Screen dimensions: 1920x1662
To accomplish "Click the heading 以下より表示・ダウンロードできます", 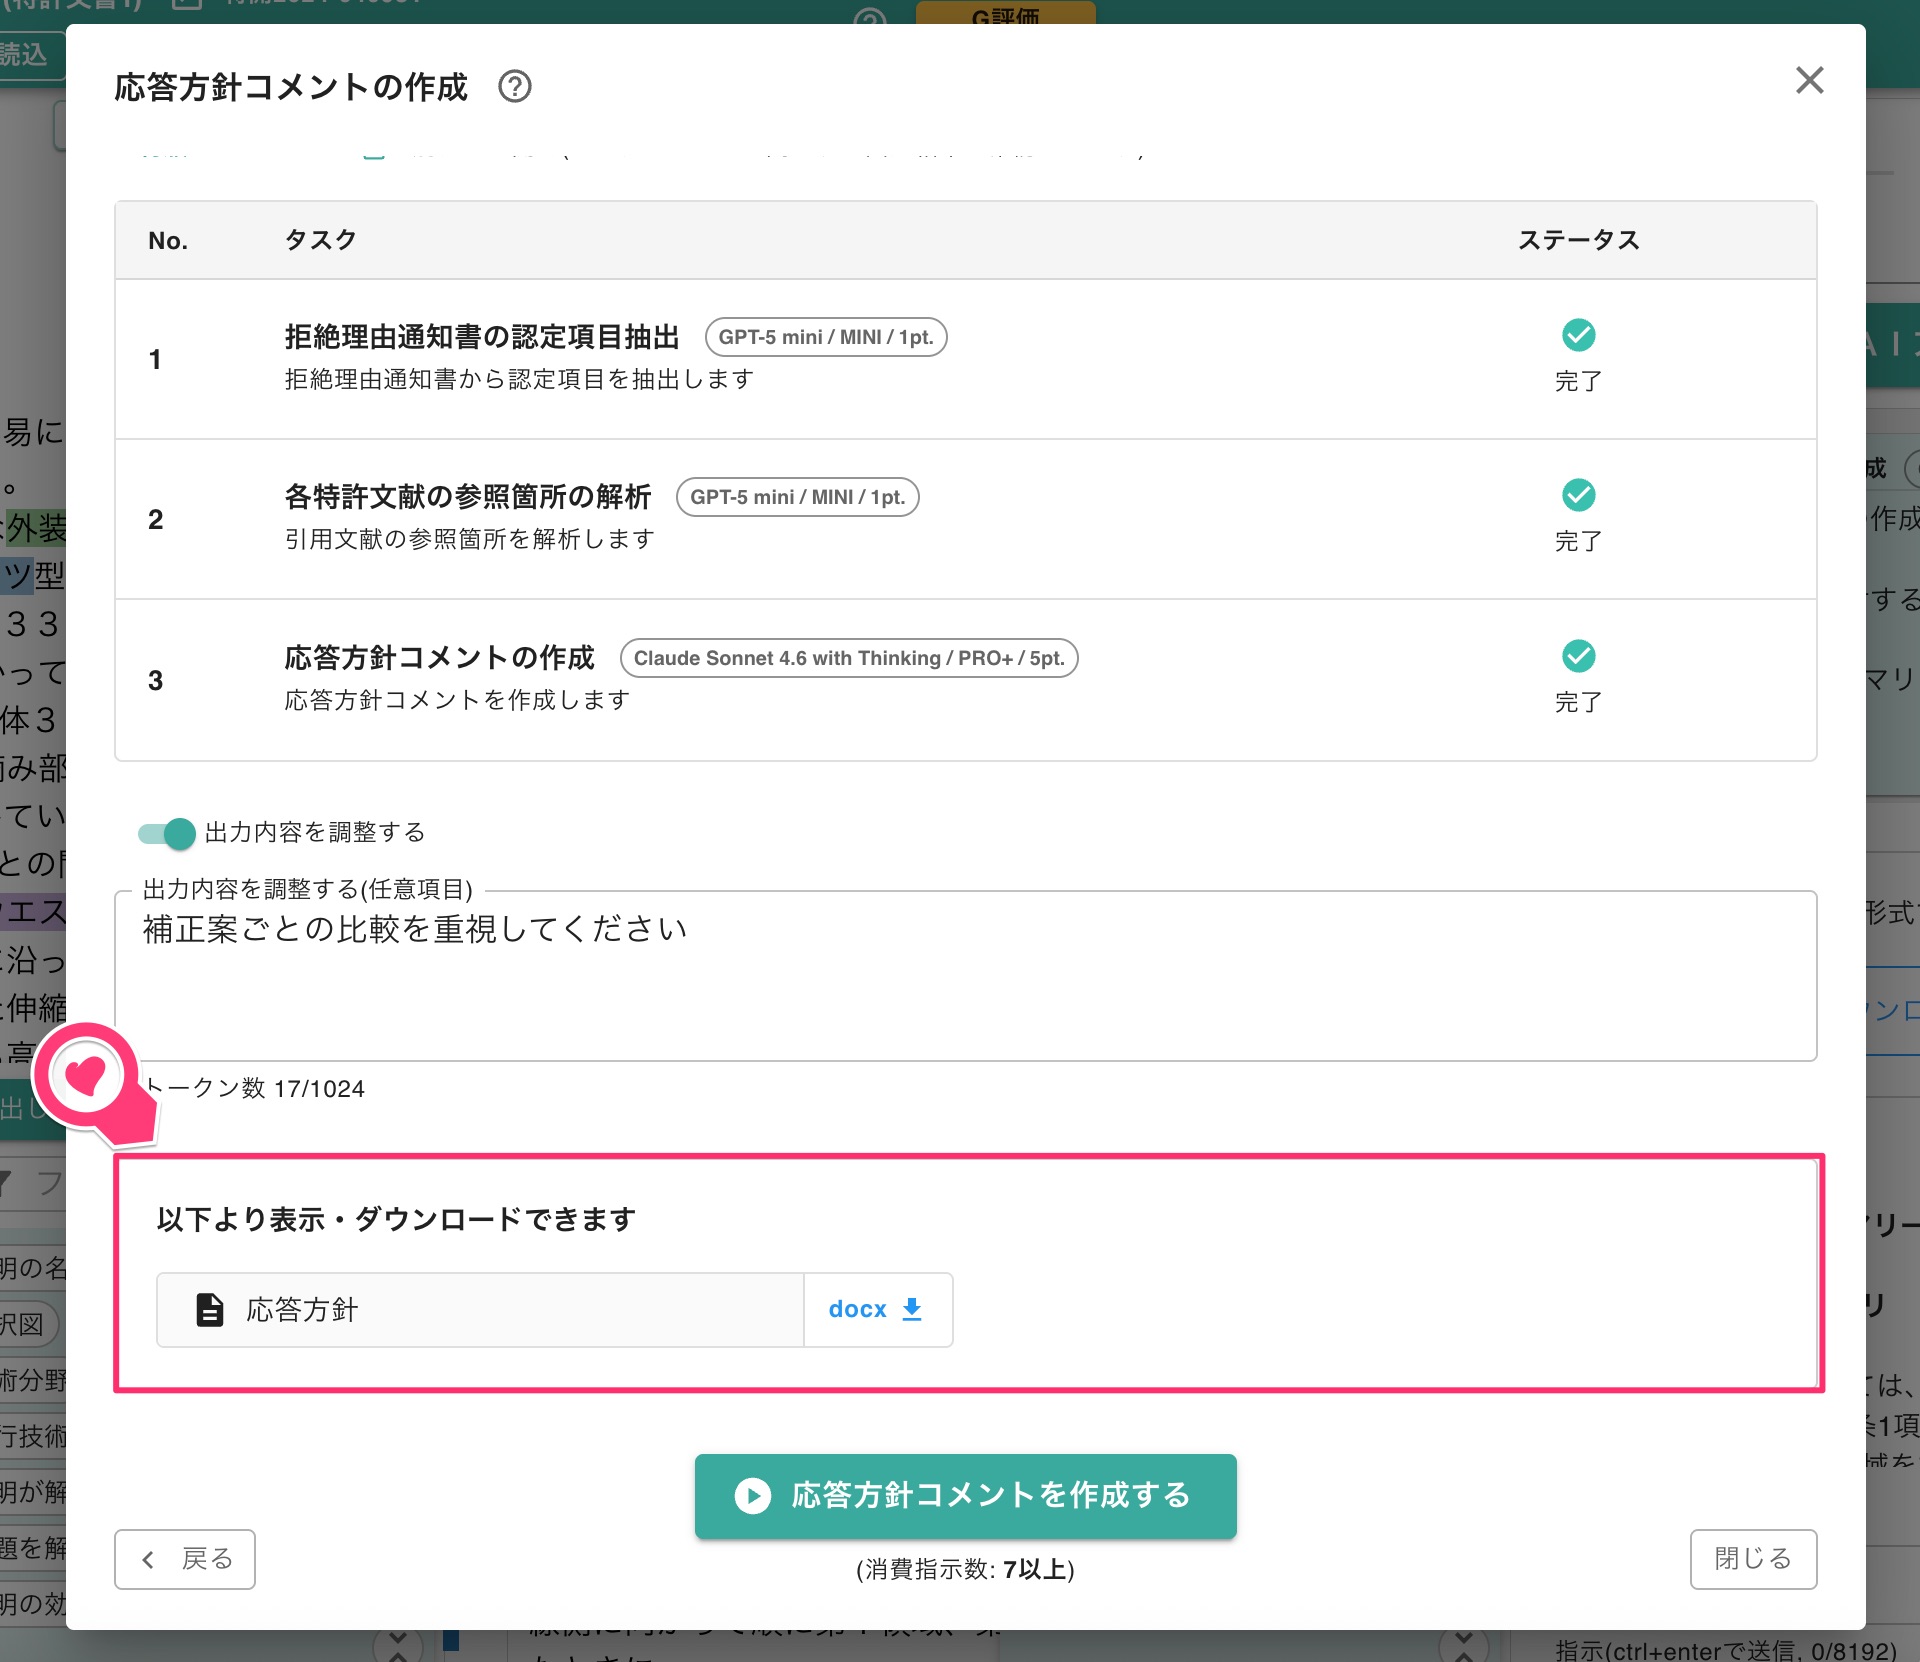I will click(396, 1220).
